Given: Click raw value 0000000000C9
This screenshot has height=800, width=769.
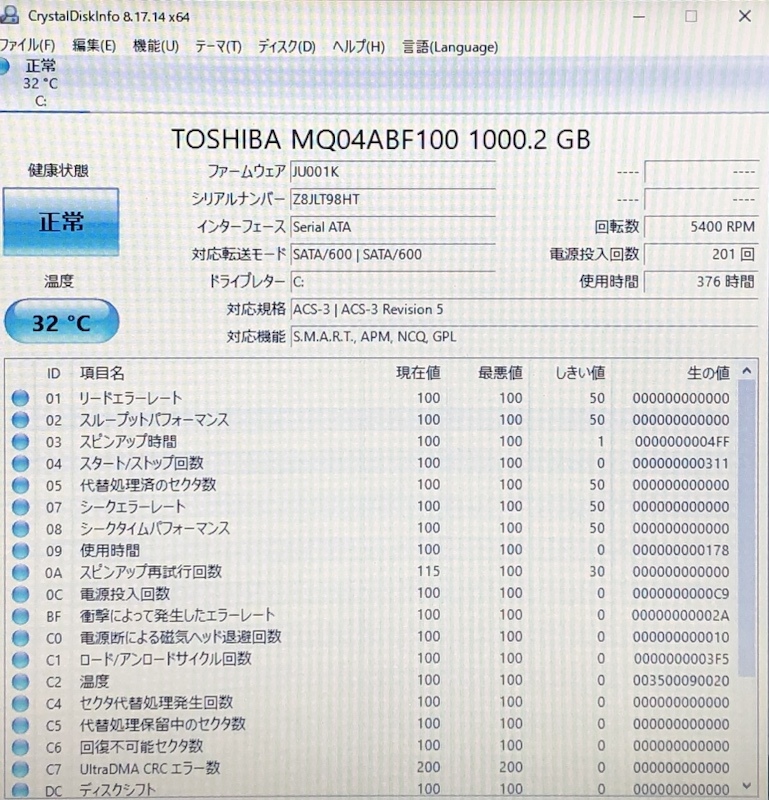Looking at the screenshot, I should [x=681, y=594].
